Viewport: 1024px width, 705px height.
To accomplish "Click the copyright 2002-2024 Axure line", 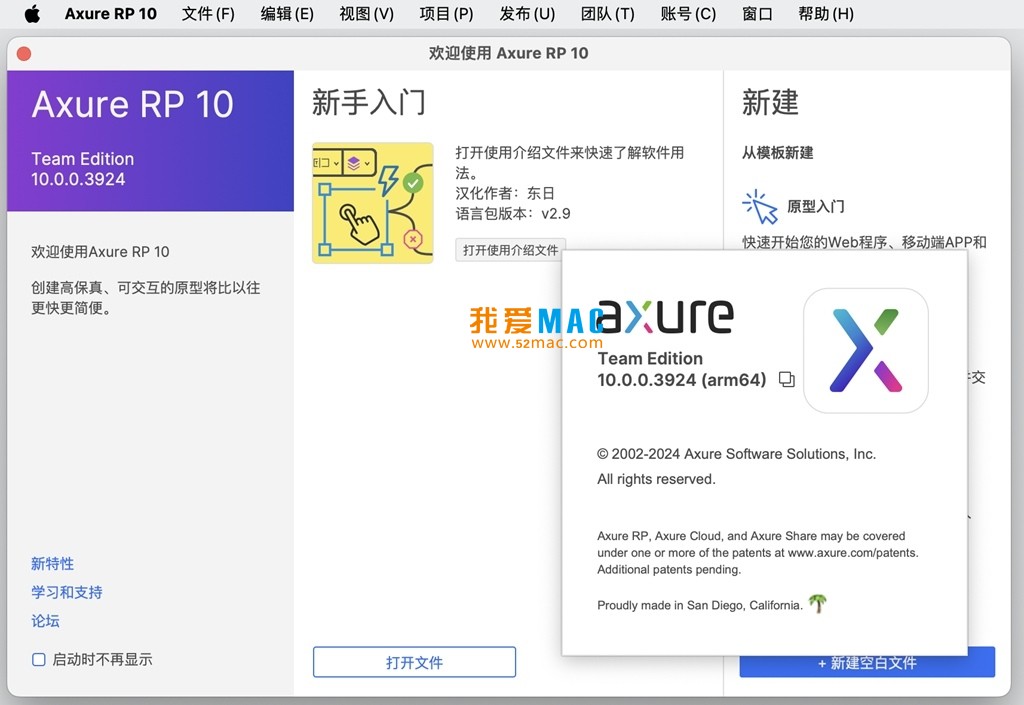I will pos(736,454).
